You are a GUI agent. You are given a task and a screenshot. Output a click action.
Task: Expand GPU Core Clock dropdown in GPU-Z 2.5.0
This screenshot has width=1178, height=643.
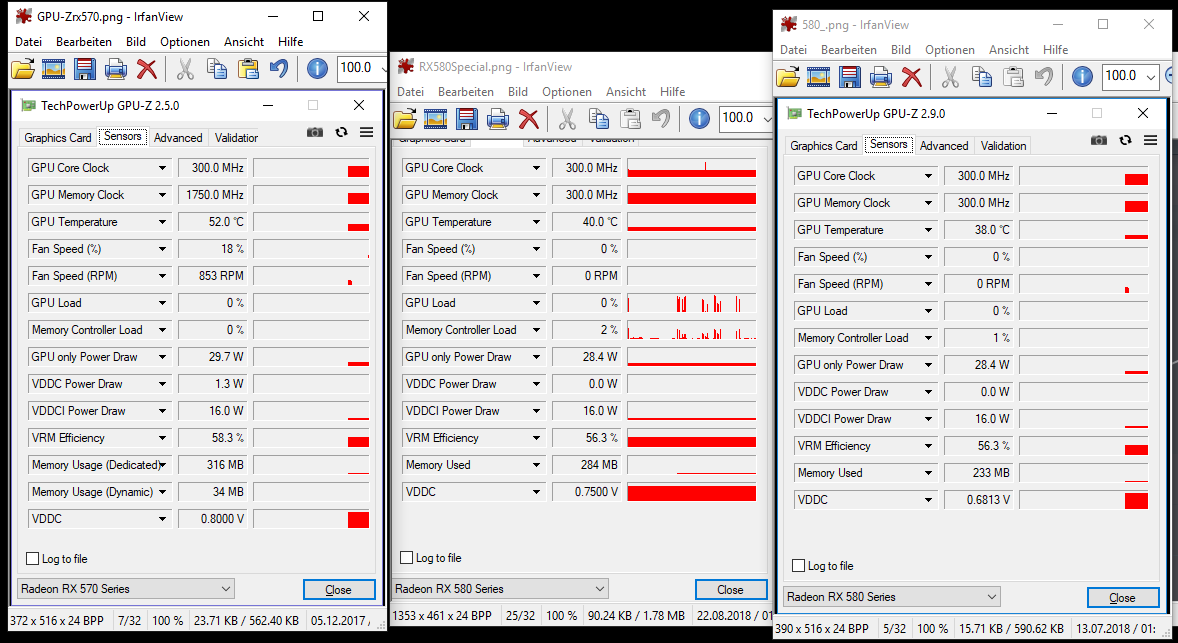162,168
